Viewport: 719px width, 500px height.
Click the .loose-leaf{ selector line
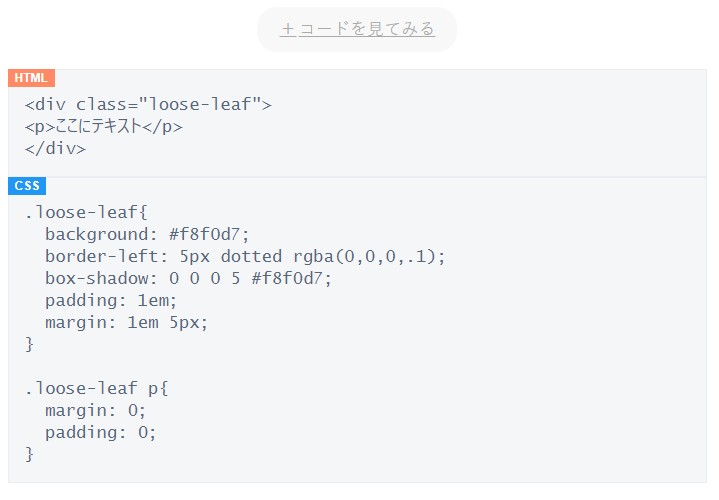[x=86, y=212]
